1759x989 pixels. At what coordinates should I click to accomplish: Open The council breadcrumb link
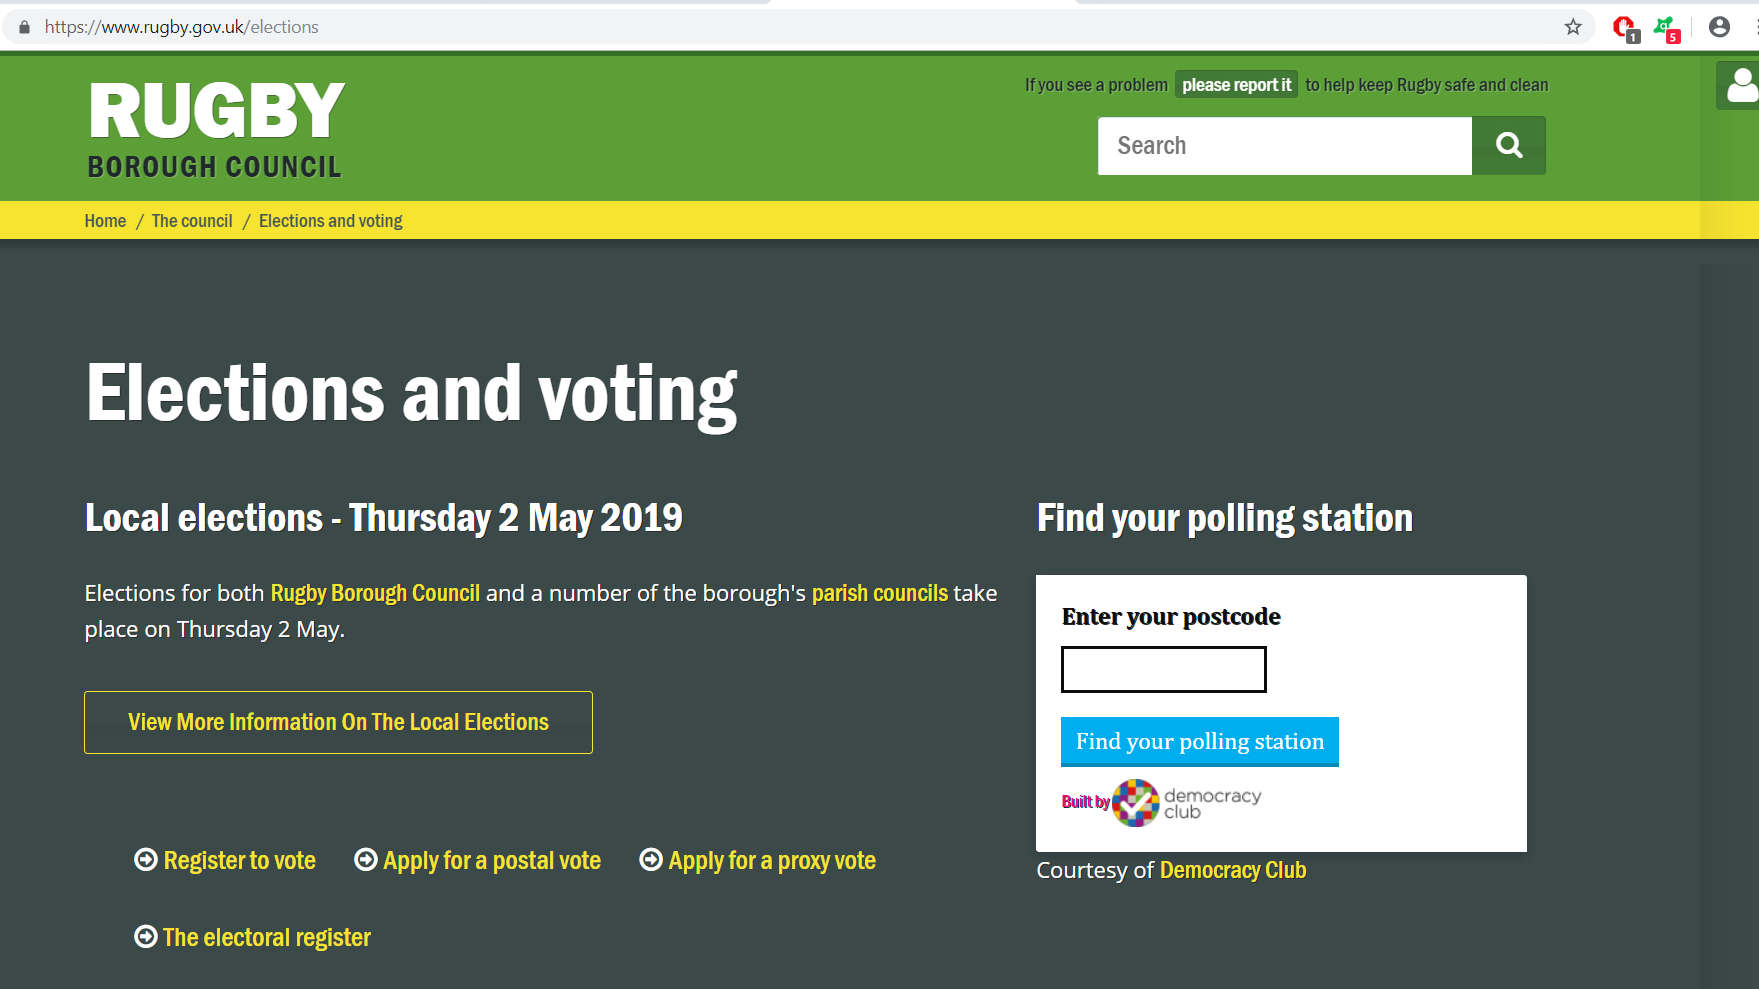point(192,221)
